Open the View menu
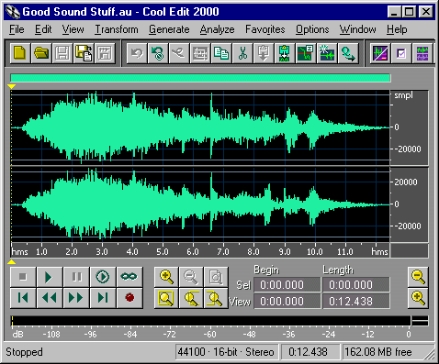439x364 pixels. 73,29
